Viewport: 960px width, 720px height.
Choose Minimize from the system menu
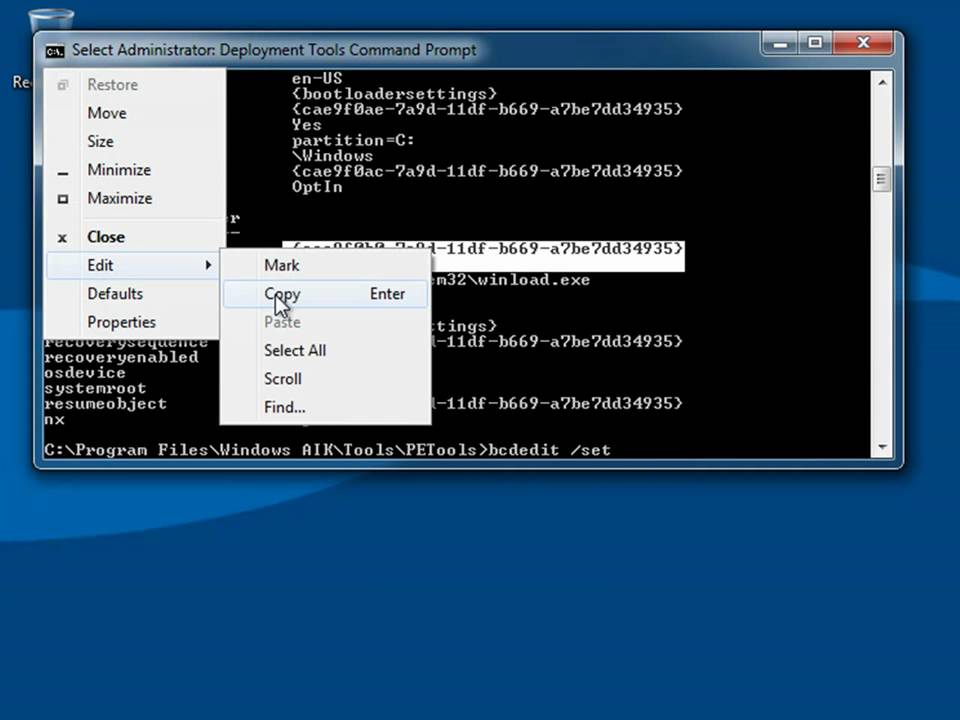pos(135,170)
